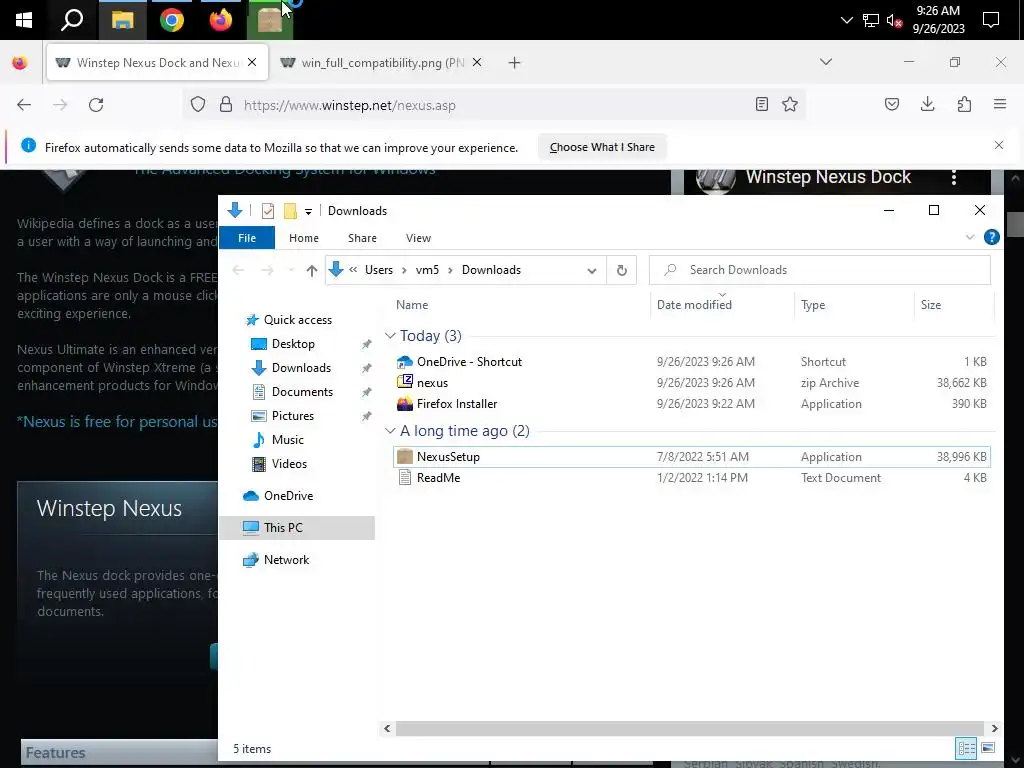The image size is (1024, 768).
Task: Open Network in navigation pane
Action: pos(287,560)
